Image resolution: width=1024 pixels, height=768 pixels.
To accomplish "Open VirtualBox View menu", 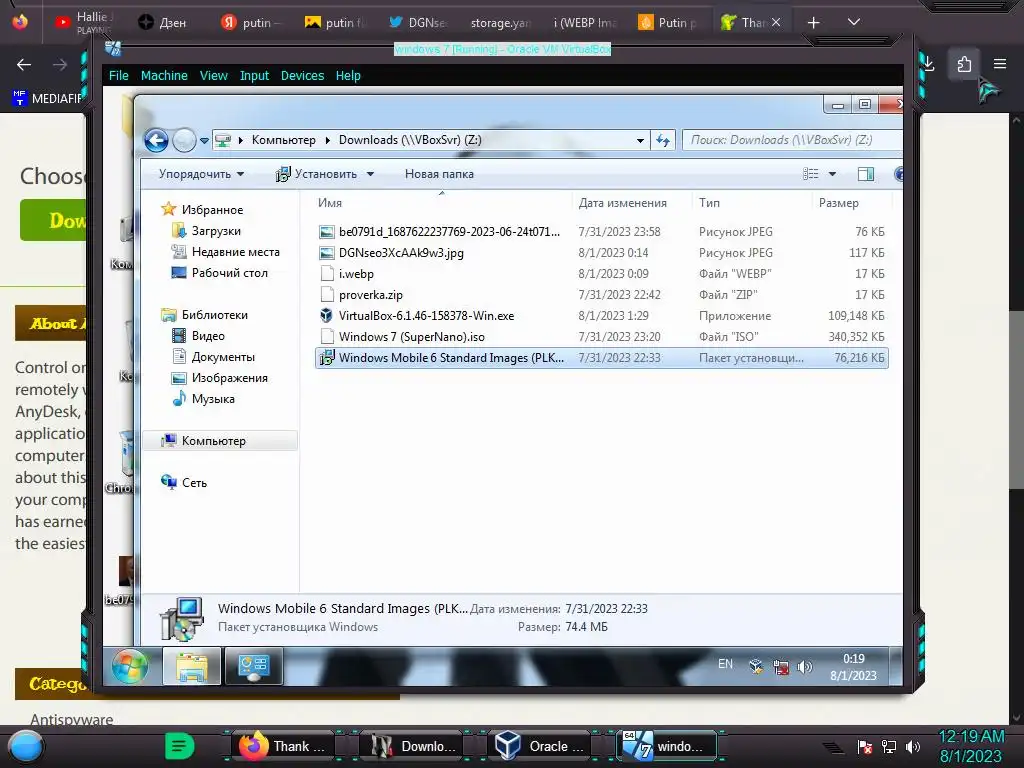I will (214, 76).
